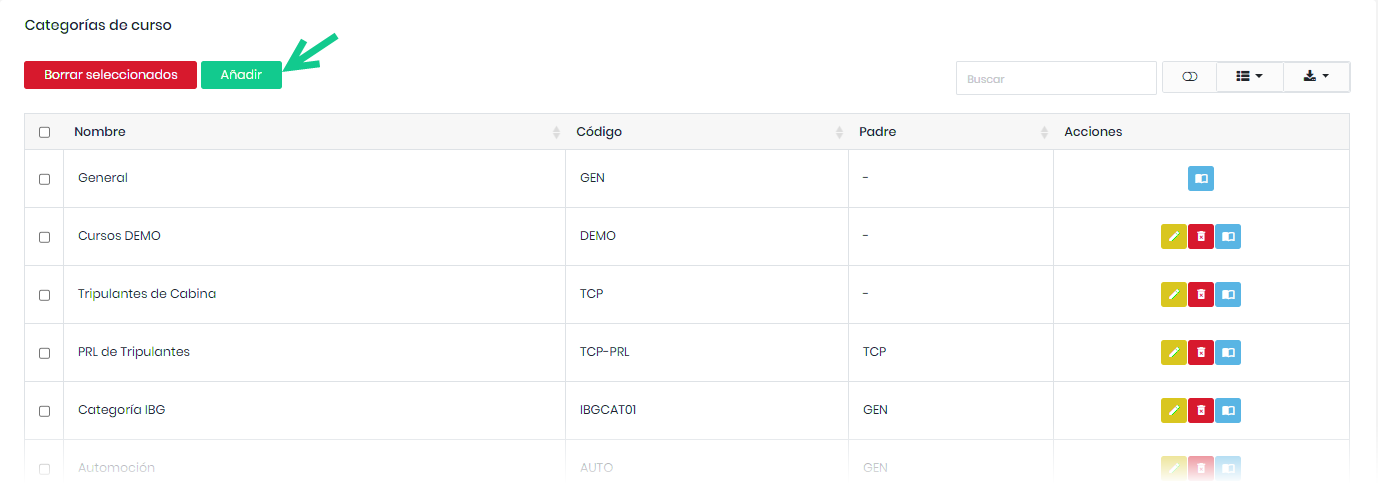Check the select-all header checkbox

pos(44,132)
